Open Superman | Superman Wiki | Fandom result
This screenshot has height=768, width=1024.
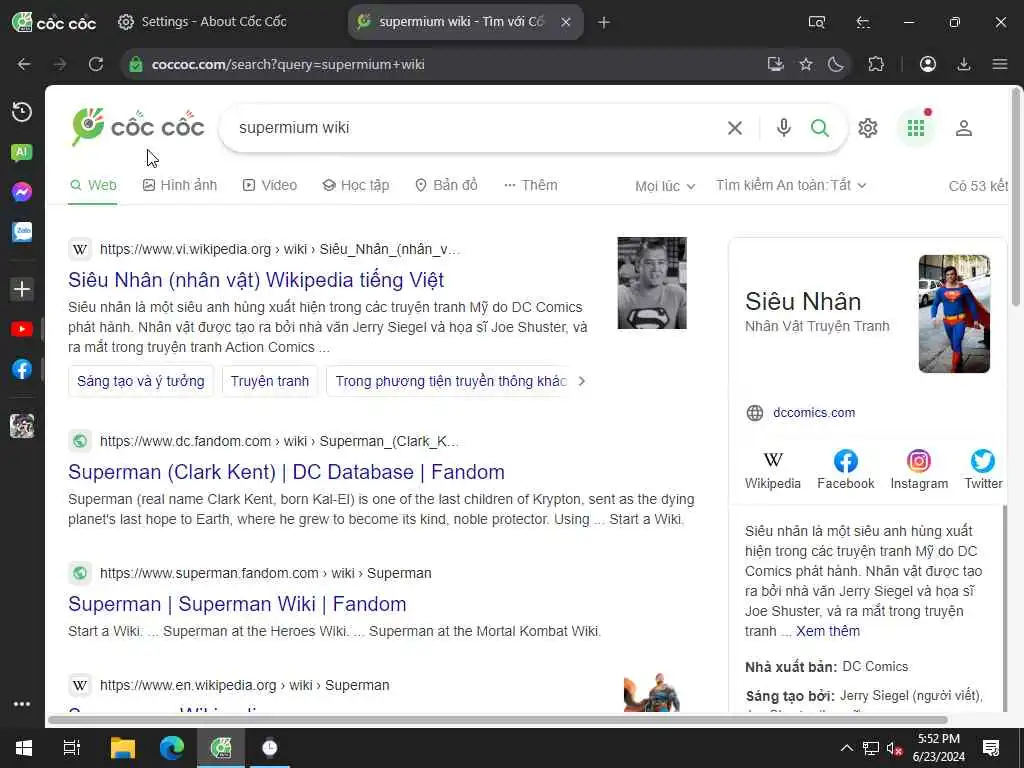click(237, 603)
